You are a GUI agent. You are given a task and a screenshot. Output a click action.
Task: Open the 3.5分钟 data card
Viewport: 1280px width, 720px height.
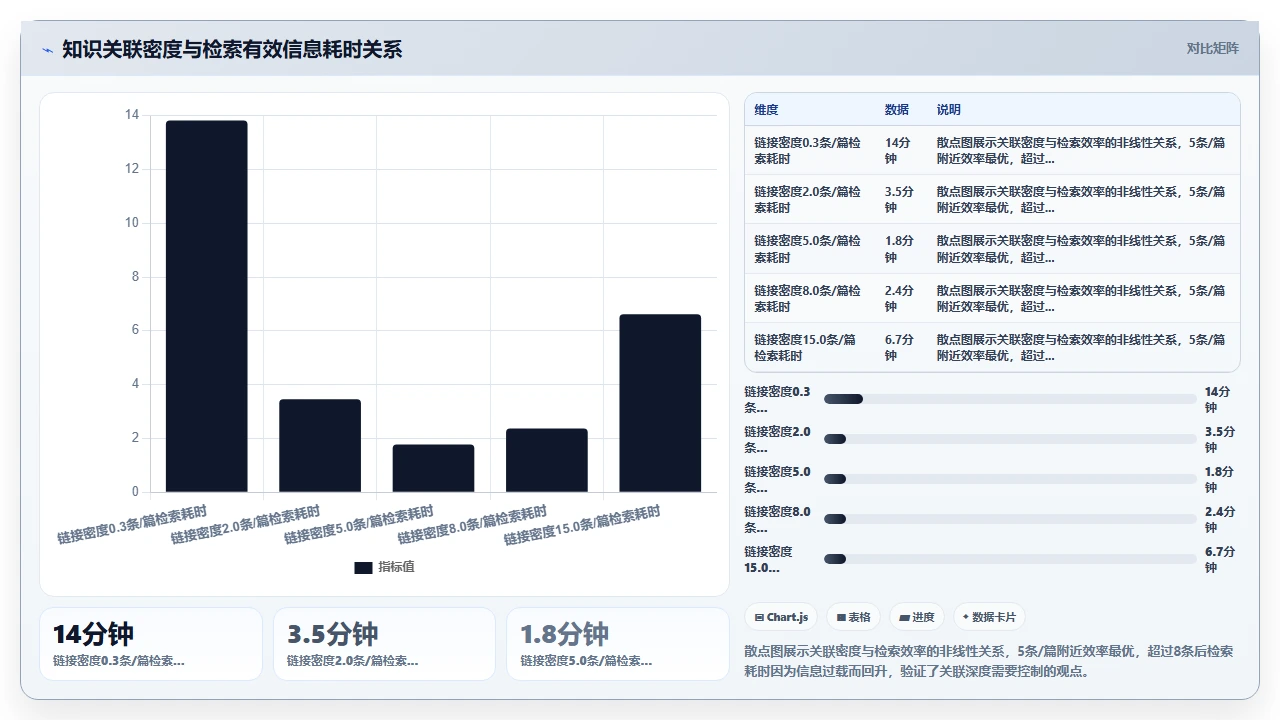tap(384, 644)
